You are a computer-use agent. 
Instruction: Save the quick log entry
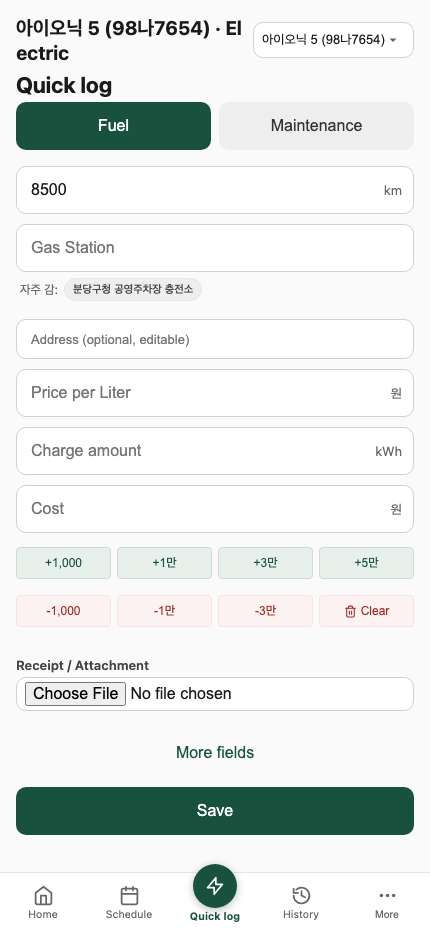(215, 811)
